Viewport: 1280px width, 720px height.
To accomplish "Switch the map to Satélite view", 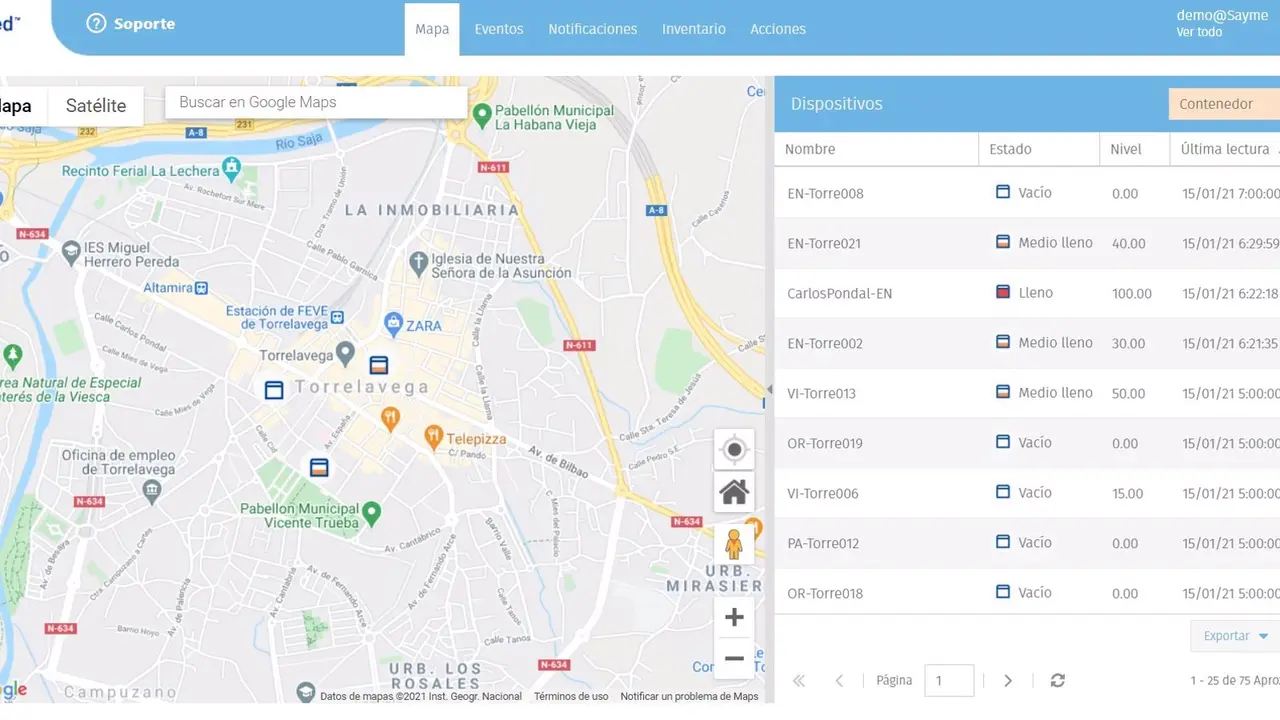I will (x=95, y=105).
